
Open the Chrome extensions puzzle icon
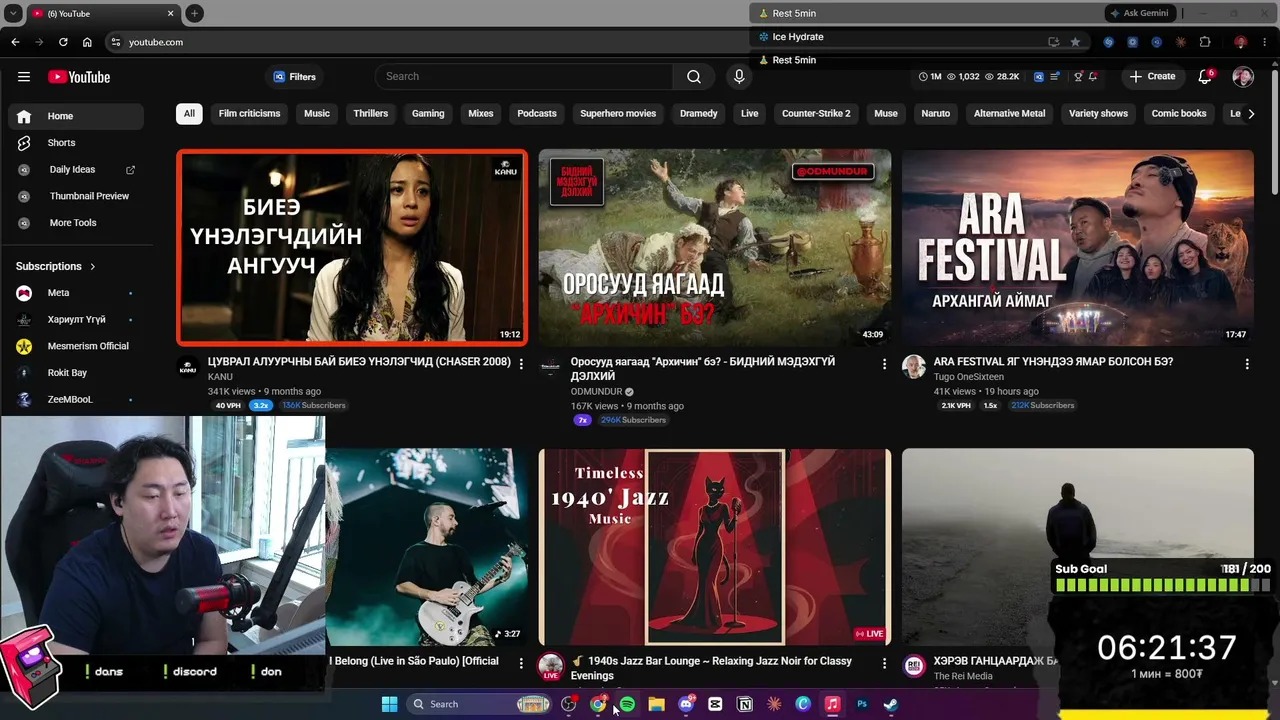[x=1205, y=42]
